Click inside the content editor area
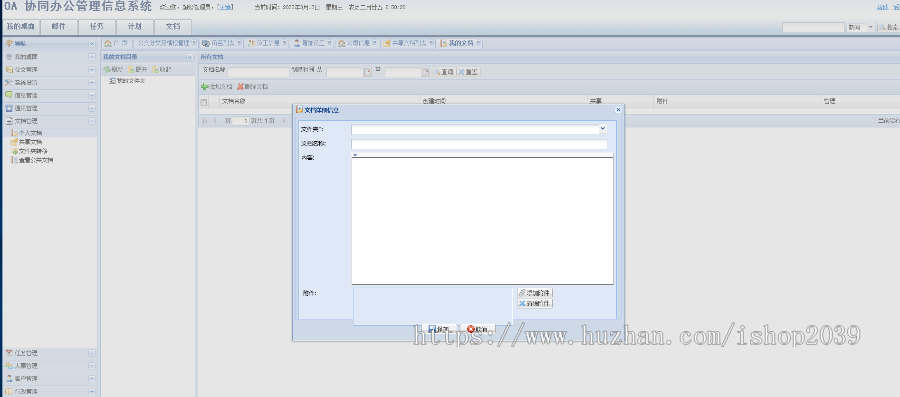Screen dimensions: 900x397 [x=482, y=221]
